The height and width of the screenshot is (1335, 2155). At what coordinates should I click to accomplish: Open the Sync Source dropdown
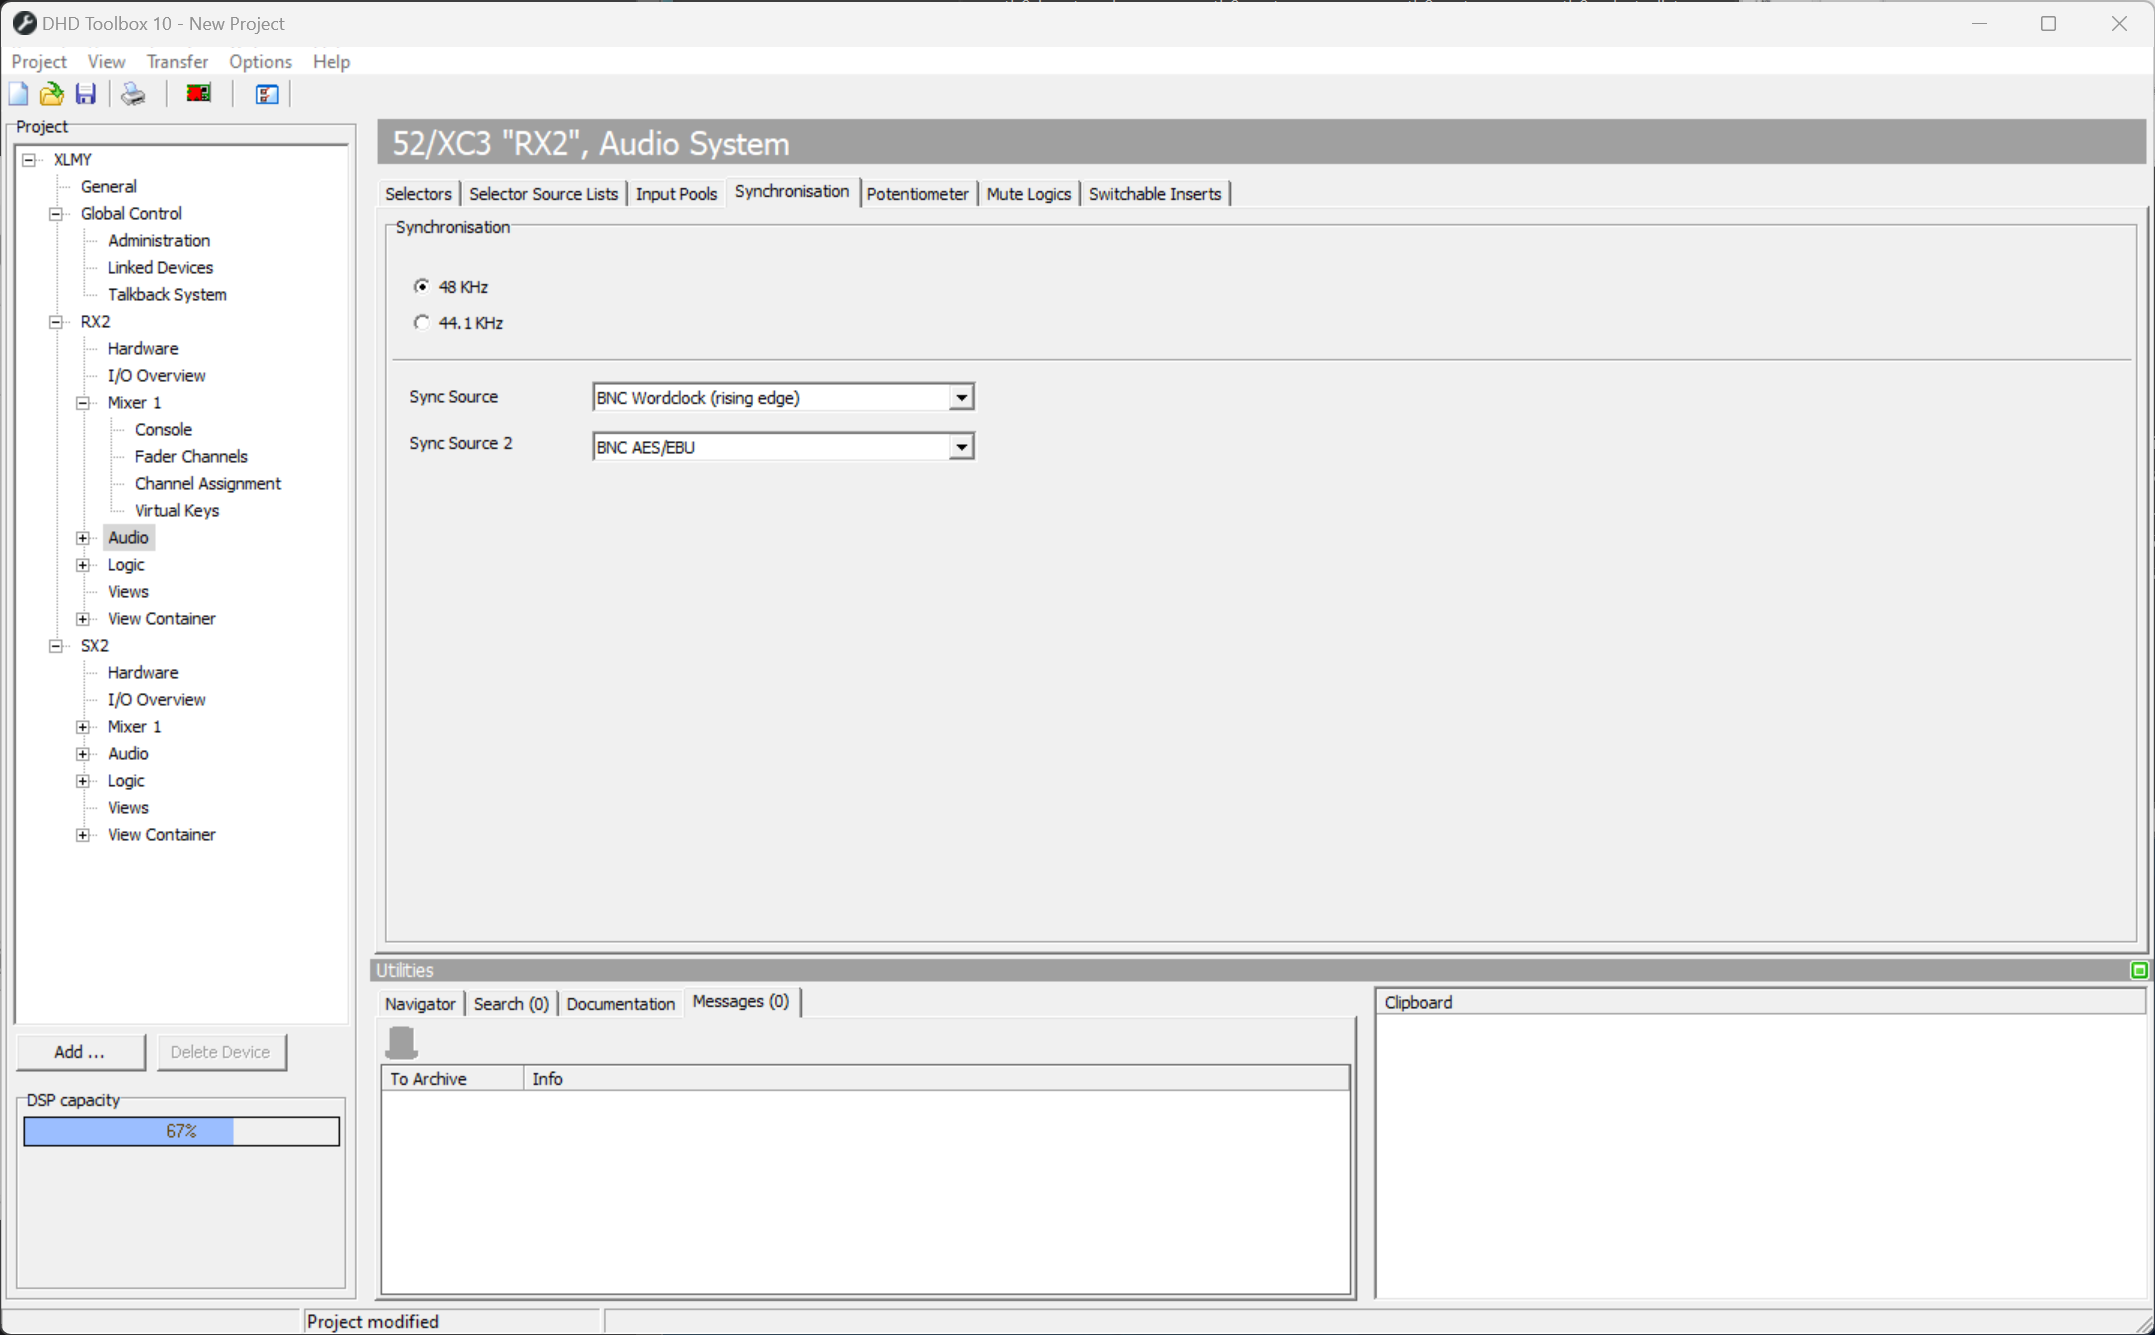click(x=961, y=397)
